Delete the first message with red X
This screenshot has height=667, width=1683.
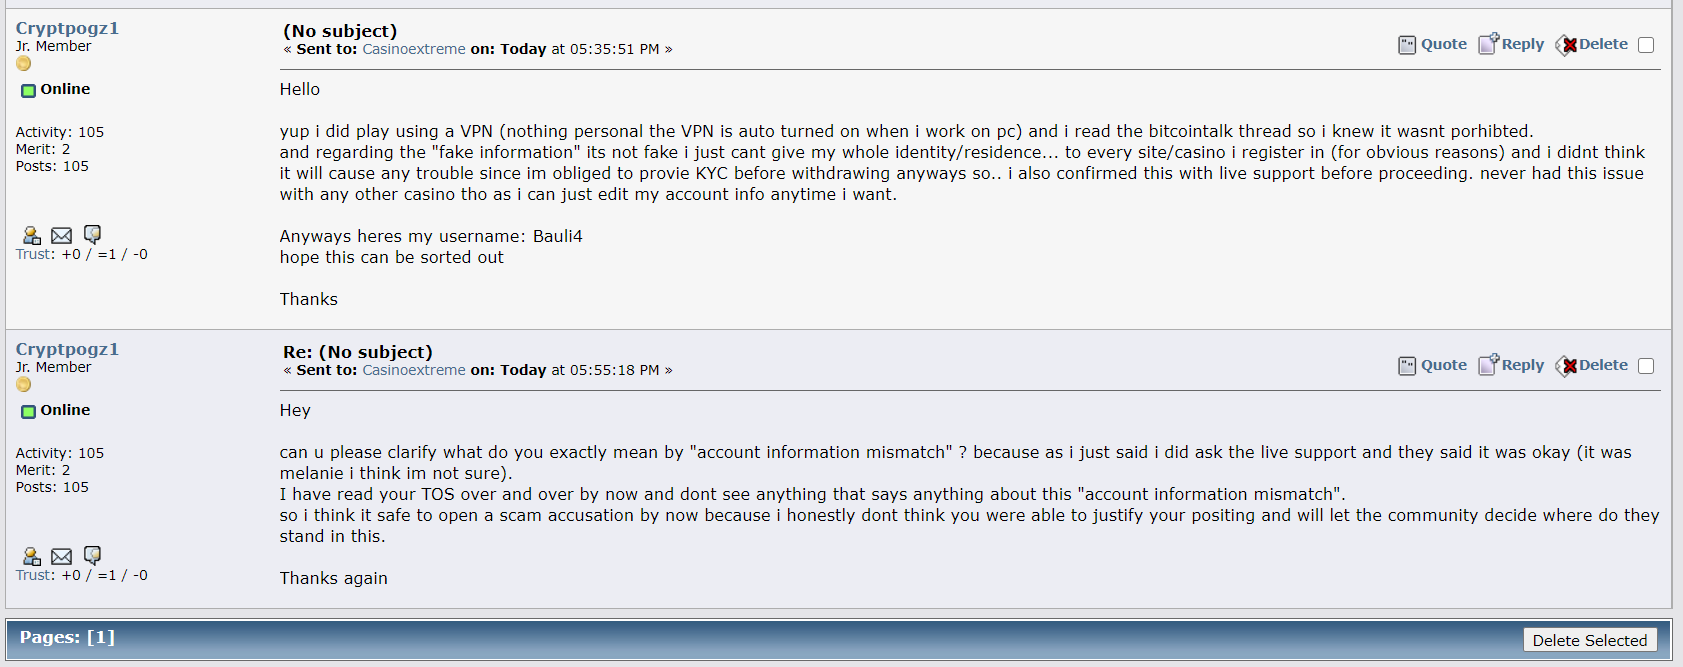[1591, 44]
